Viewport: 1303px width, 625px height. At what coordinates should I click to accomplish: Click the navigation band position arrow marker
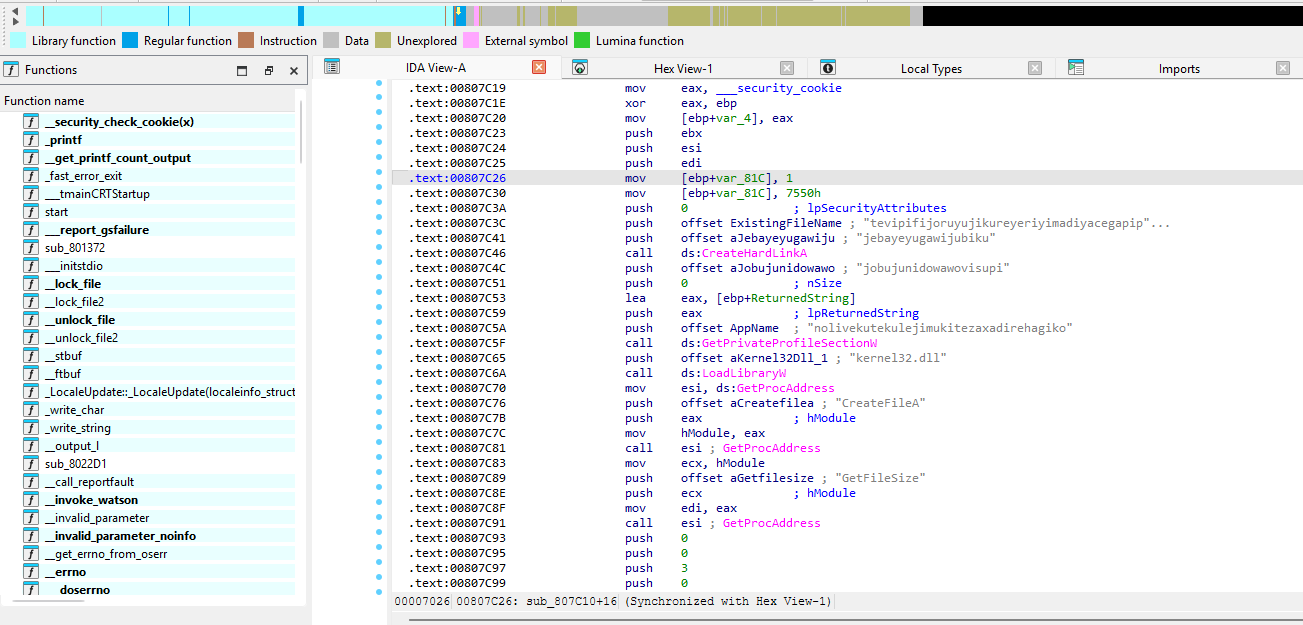(x=459, y=14)
